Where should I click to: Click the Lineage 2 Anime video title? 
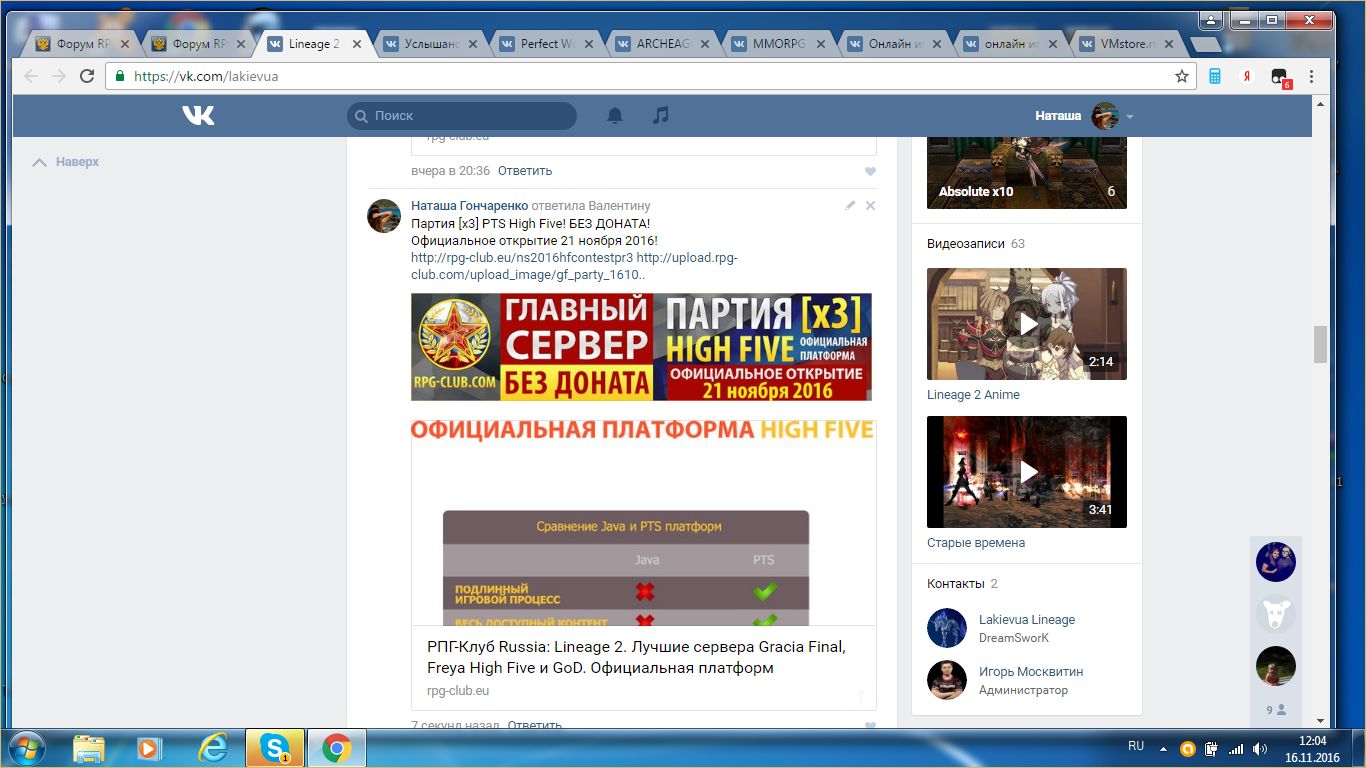pyautogui.click(x=973, y=395)
